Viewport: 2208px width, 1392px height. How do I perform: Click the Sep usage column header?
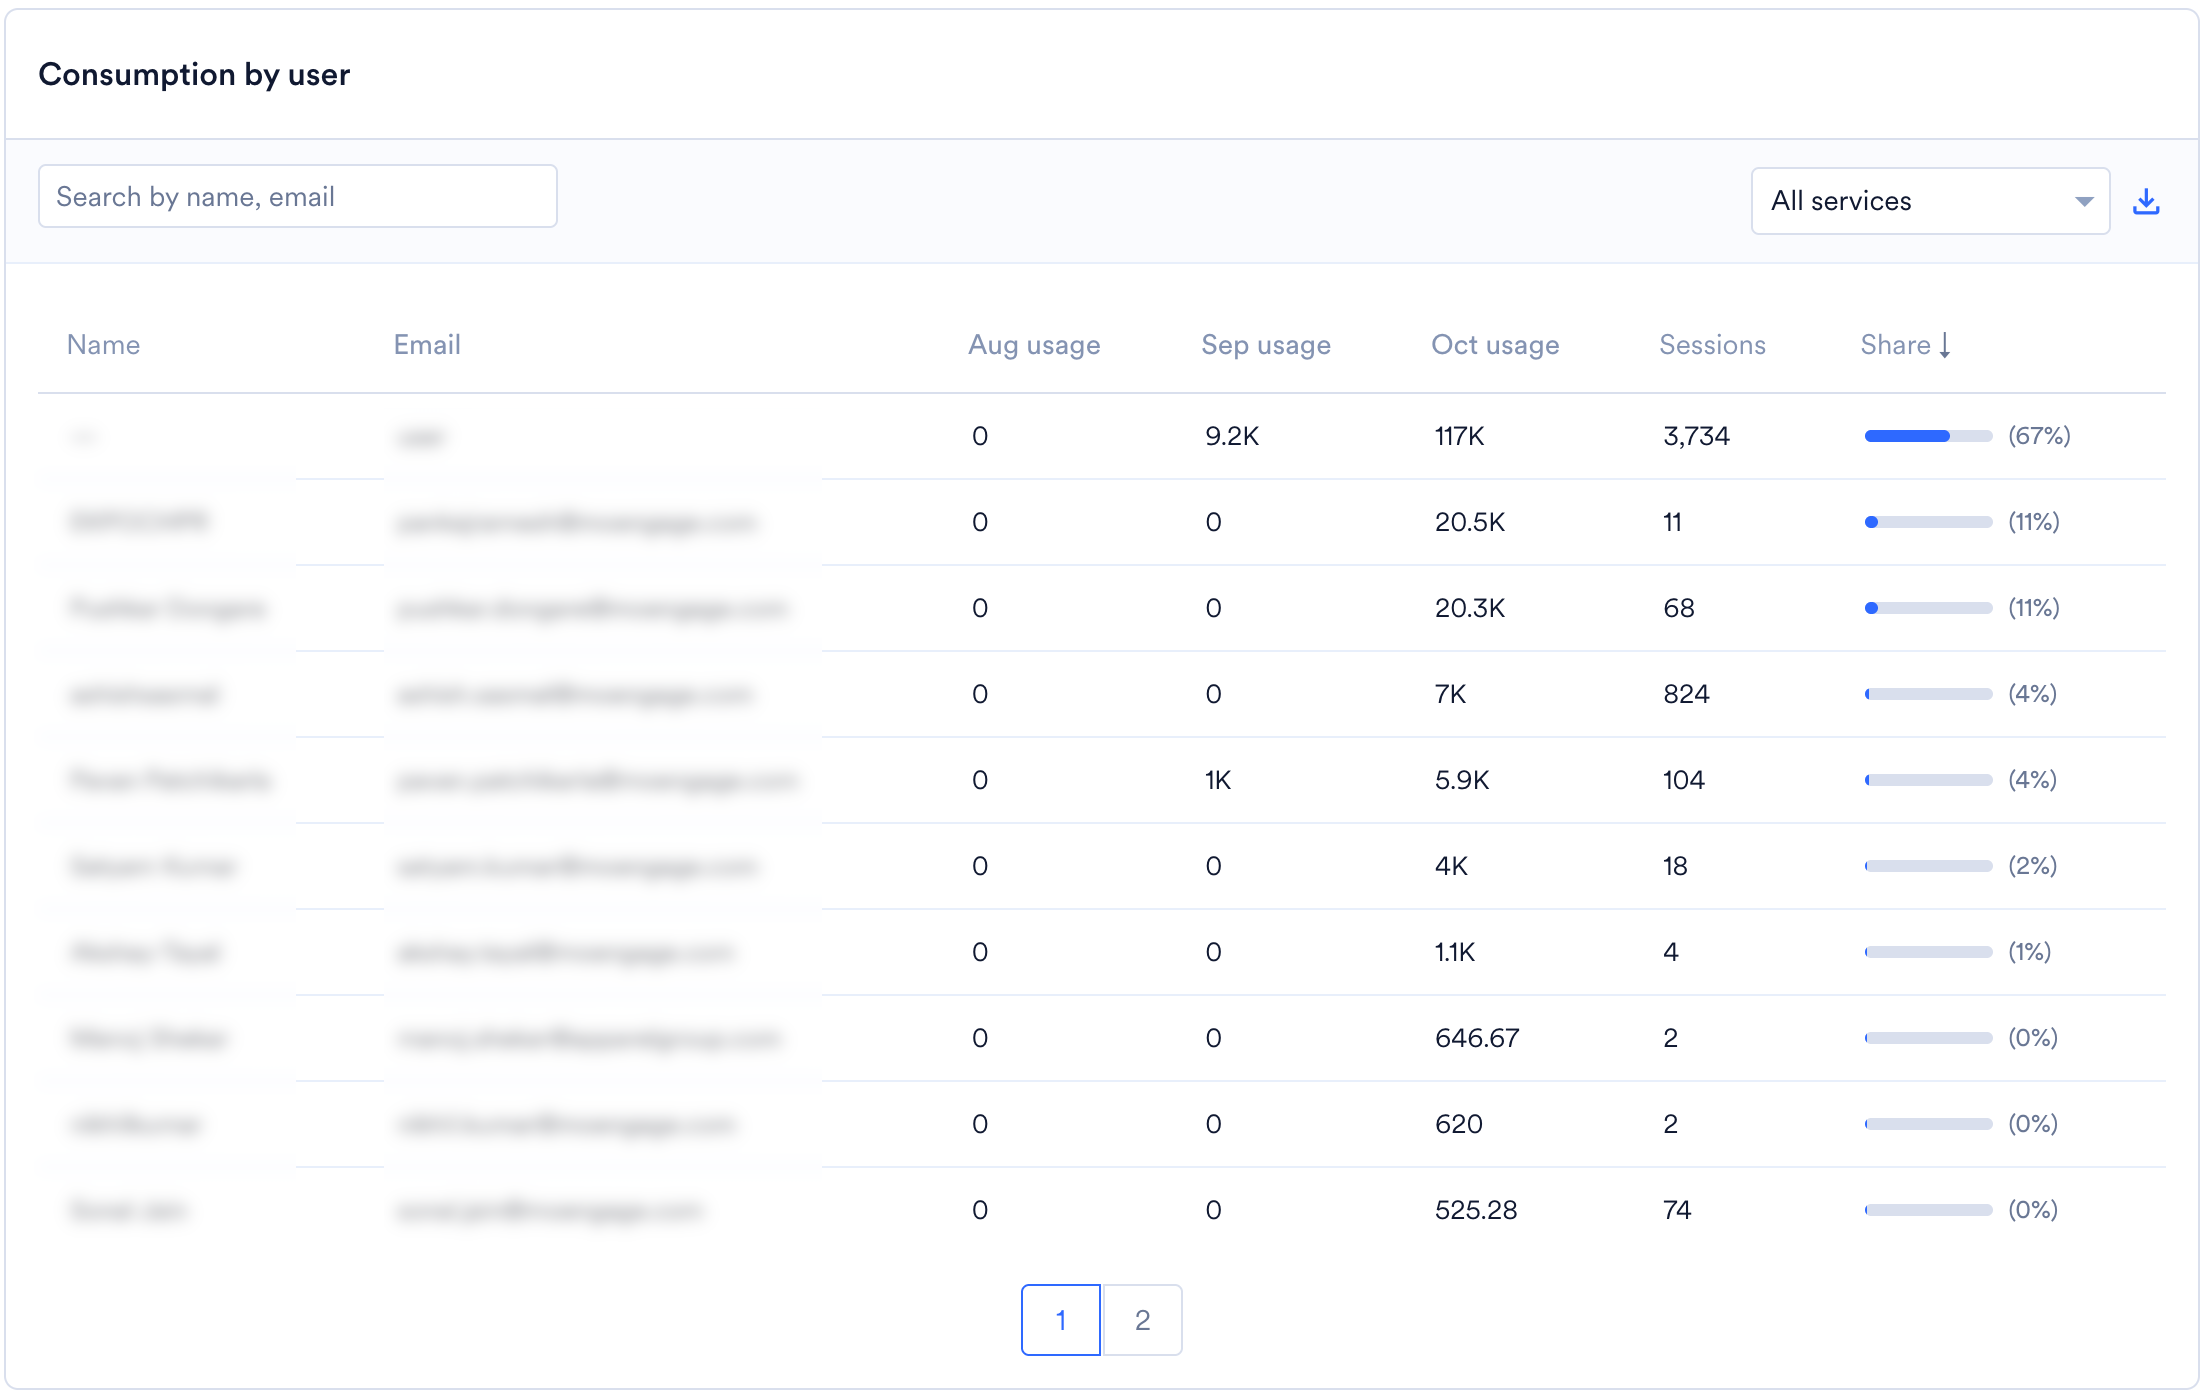(x=1266, y=345)
